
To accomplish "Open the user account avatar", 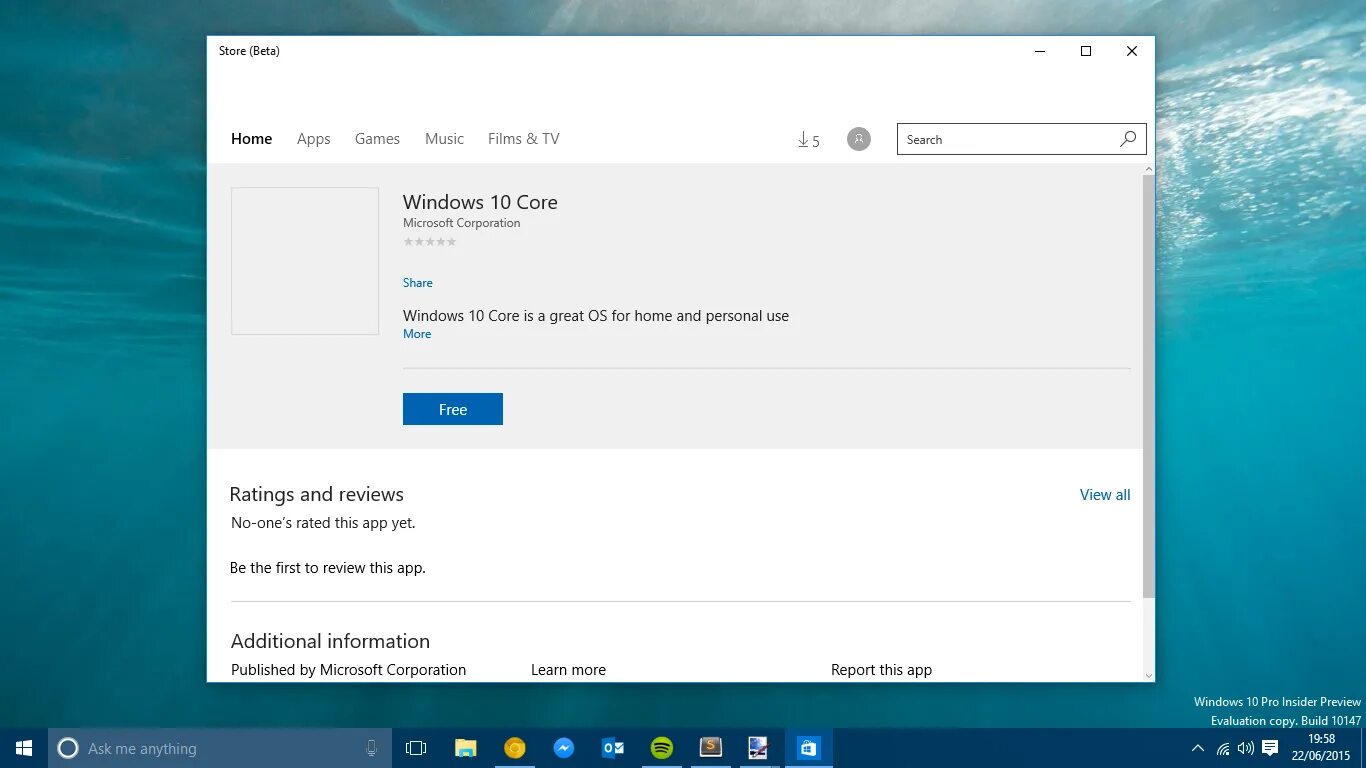I will tap(859, 139).
